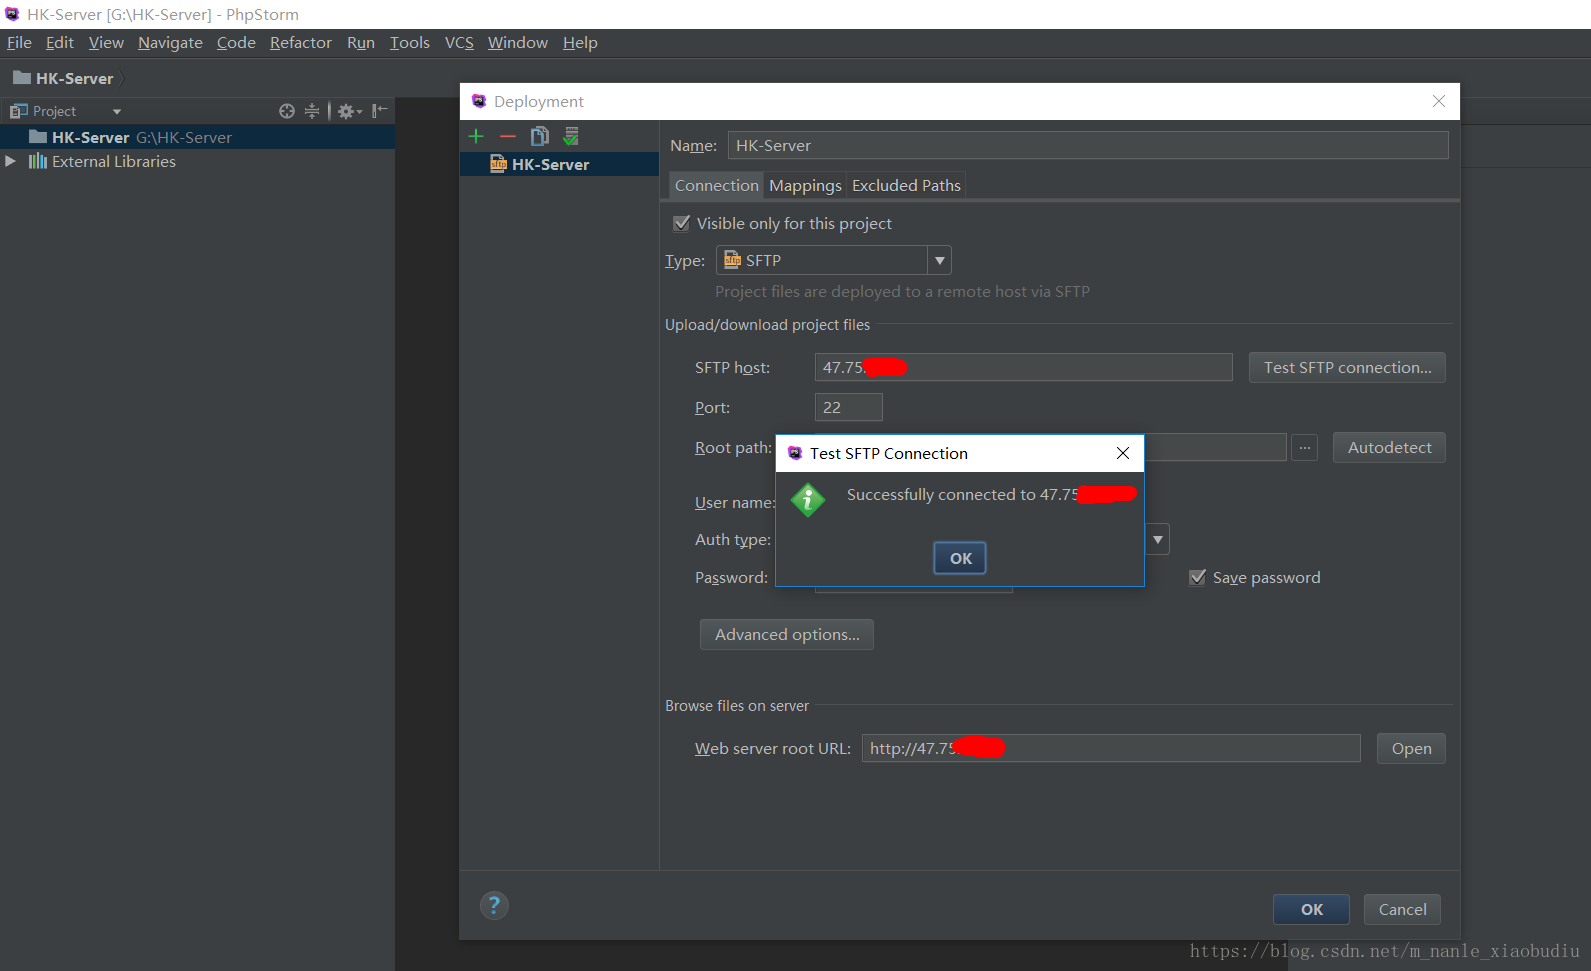Open the Type SFTP dropdown
The image size is (1591, 971).
pyautogui.click(x=939, y=260)
